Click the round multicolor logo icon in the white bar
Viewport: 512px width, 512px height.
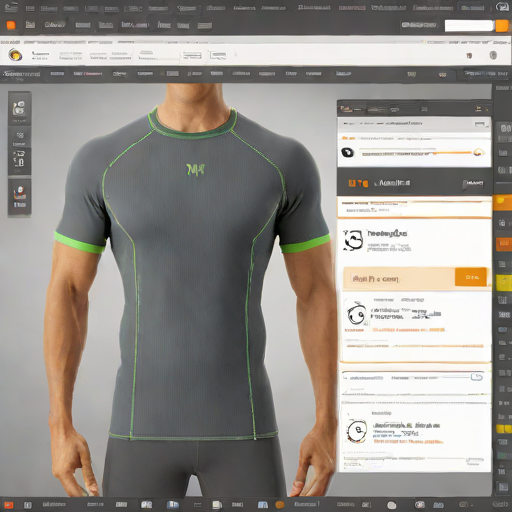(15, 54)
